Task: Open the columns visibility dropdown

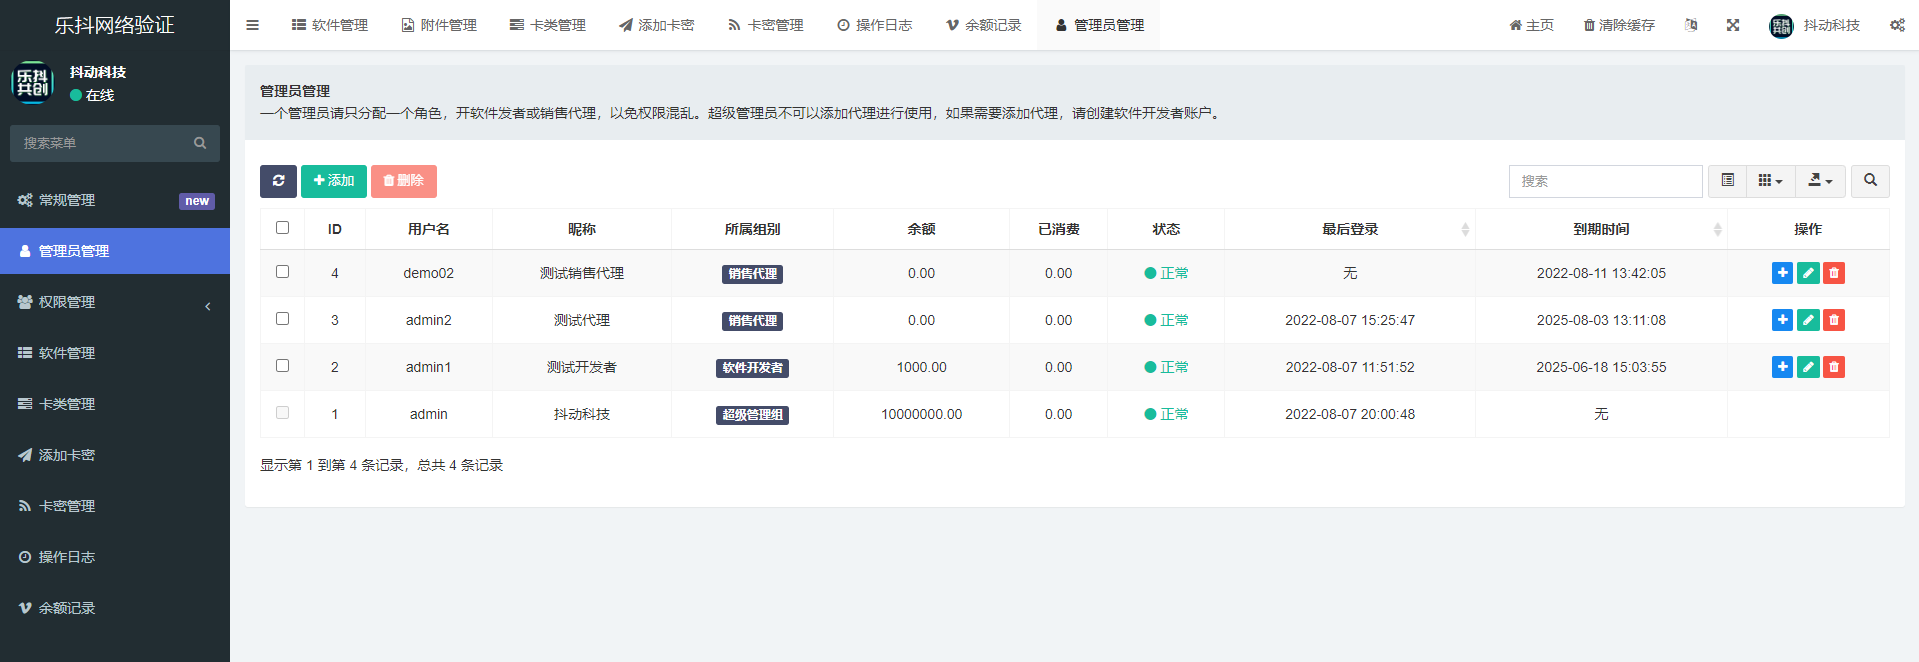Action: tap(1770, 181)
